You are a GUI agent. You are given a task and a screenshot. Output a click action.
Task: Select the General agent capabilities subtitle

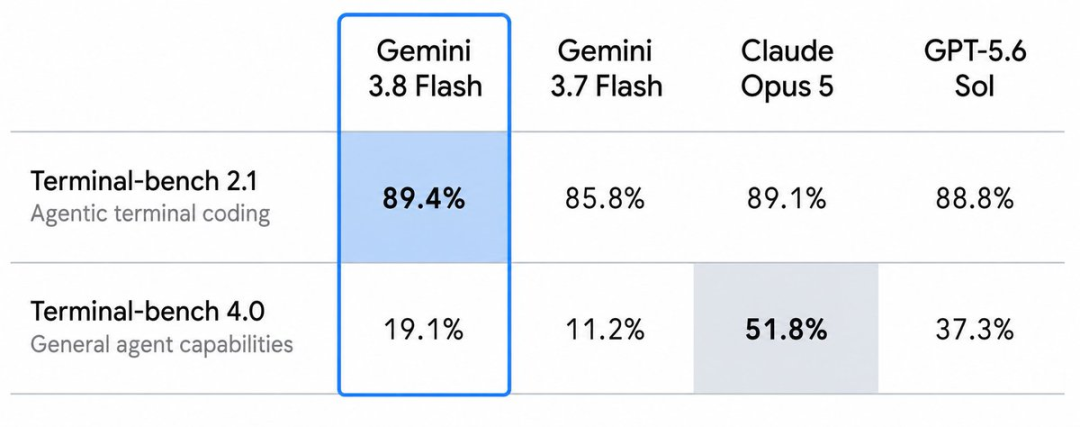coord(162,344)
